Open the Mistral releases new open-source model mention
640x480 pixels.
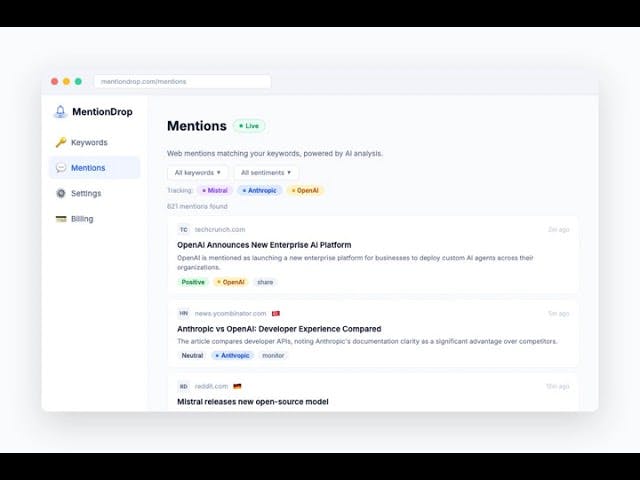pos(253,402)
